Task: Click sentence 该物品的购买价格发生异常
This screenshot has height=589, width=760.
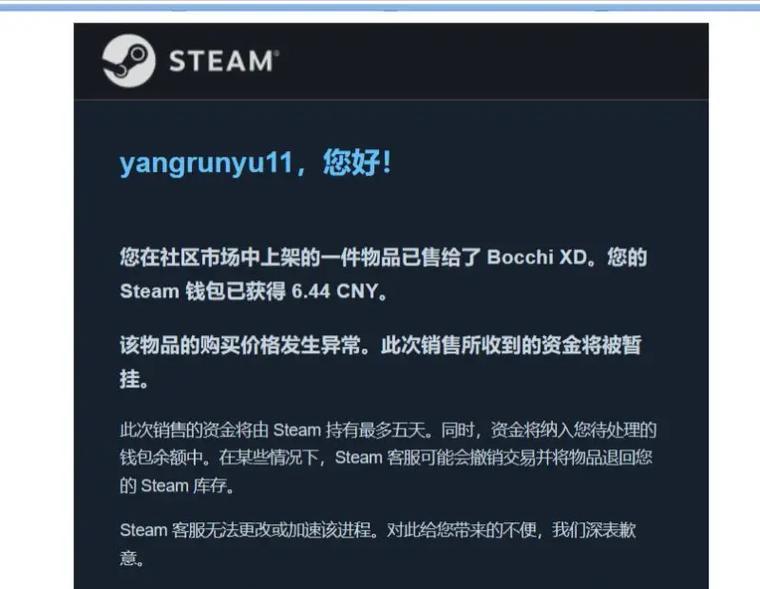Action: click(240, 345)
